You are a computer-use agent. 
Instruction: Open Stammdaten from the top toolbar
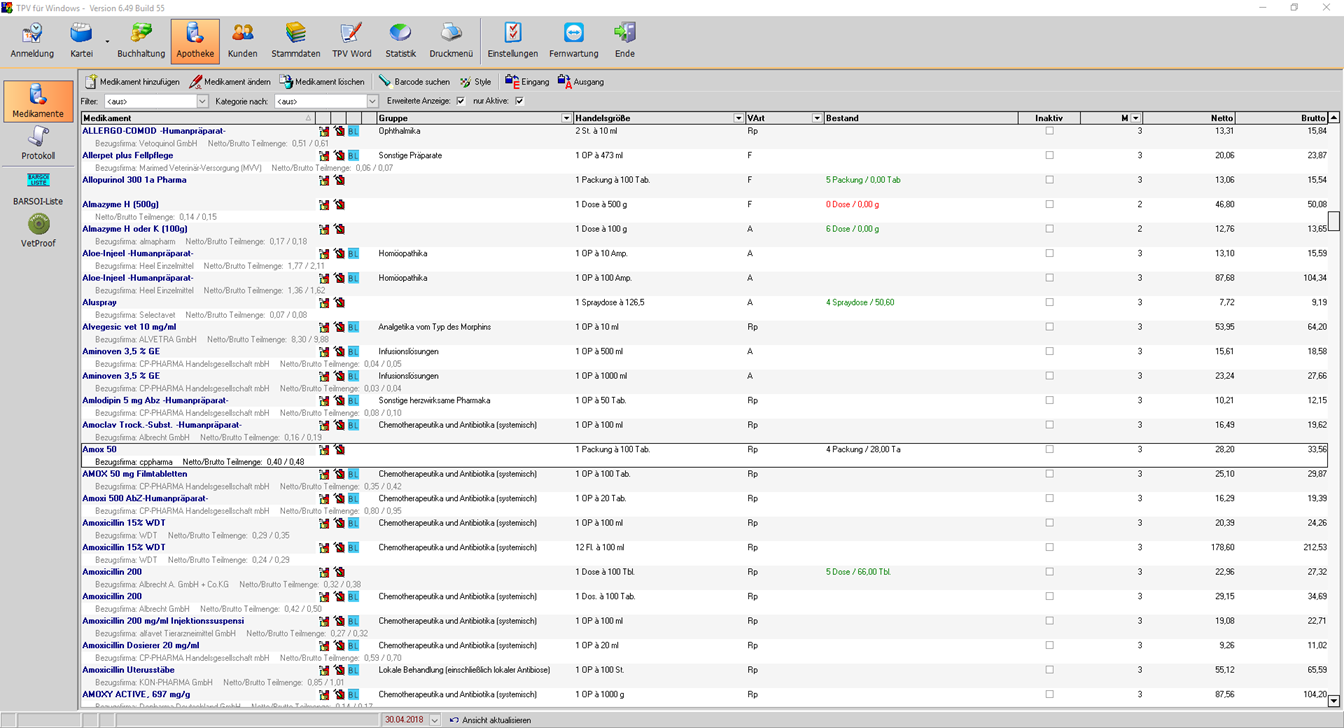296,40
